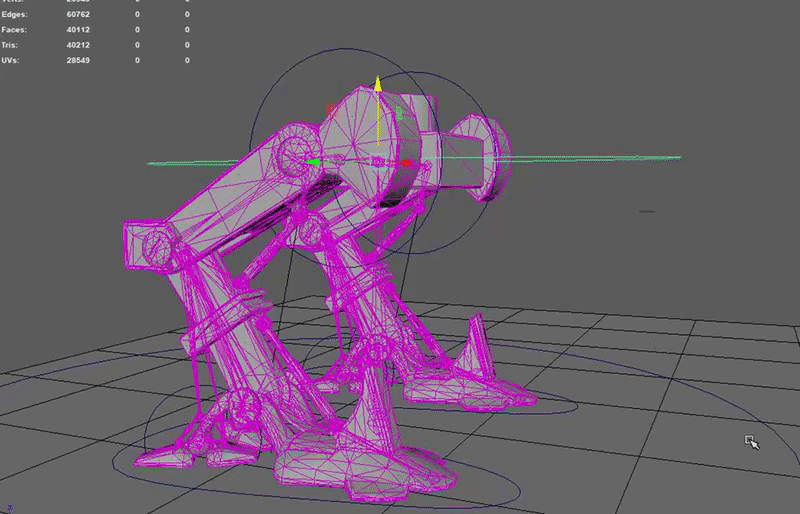Click the Edges count value 60762
Screen dimensions: 800x514
click(78, 14)
